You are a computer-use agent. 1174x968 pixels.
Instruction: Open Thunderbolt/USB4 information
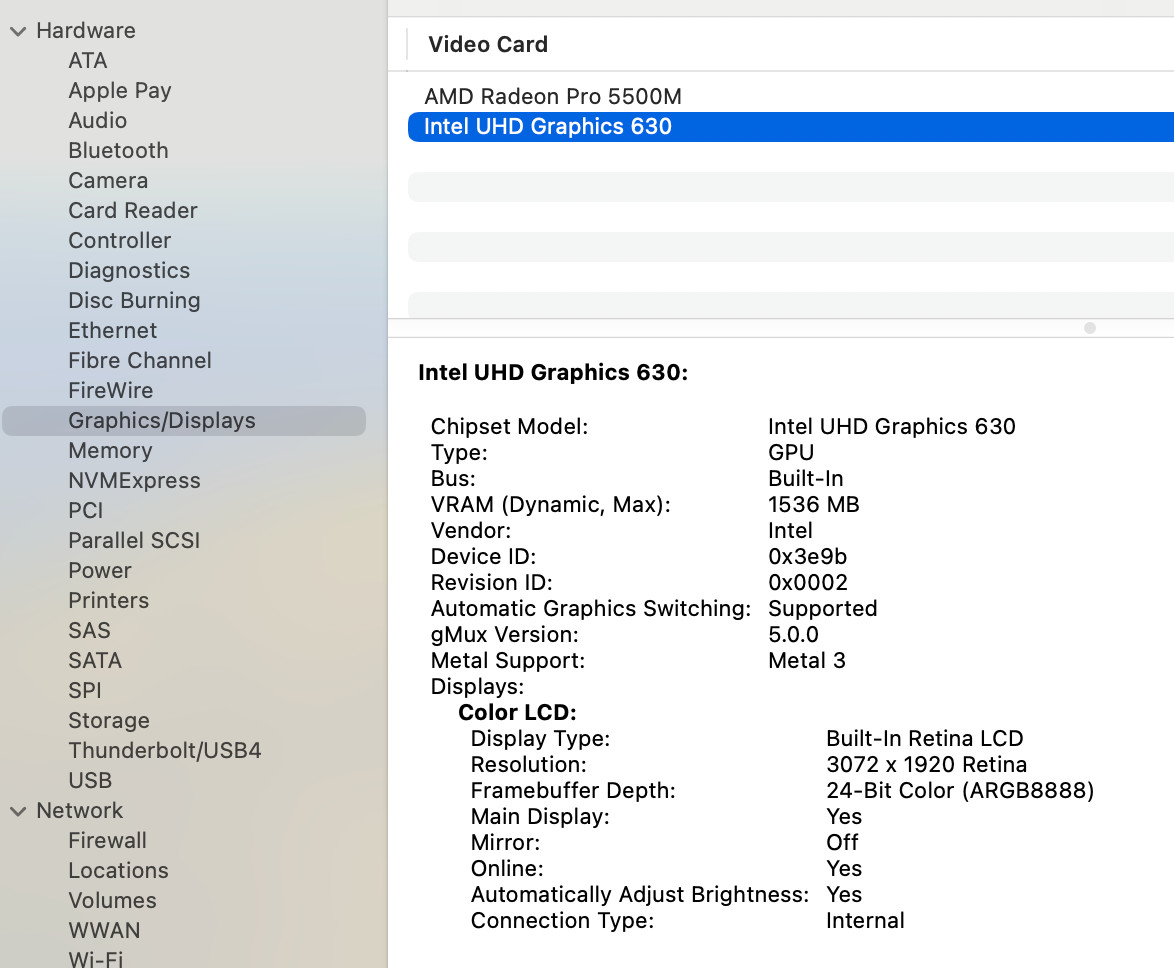(165, 749)
